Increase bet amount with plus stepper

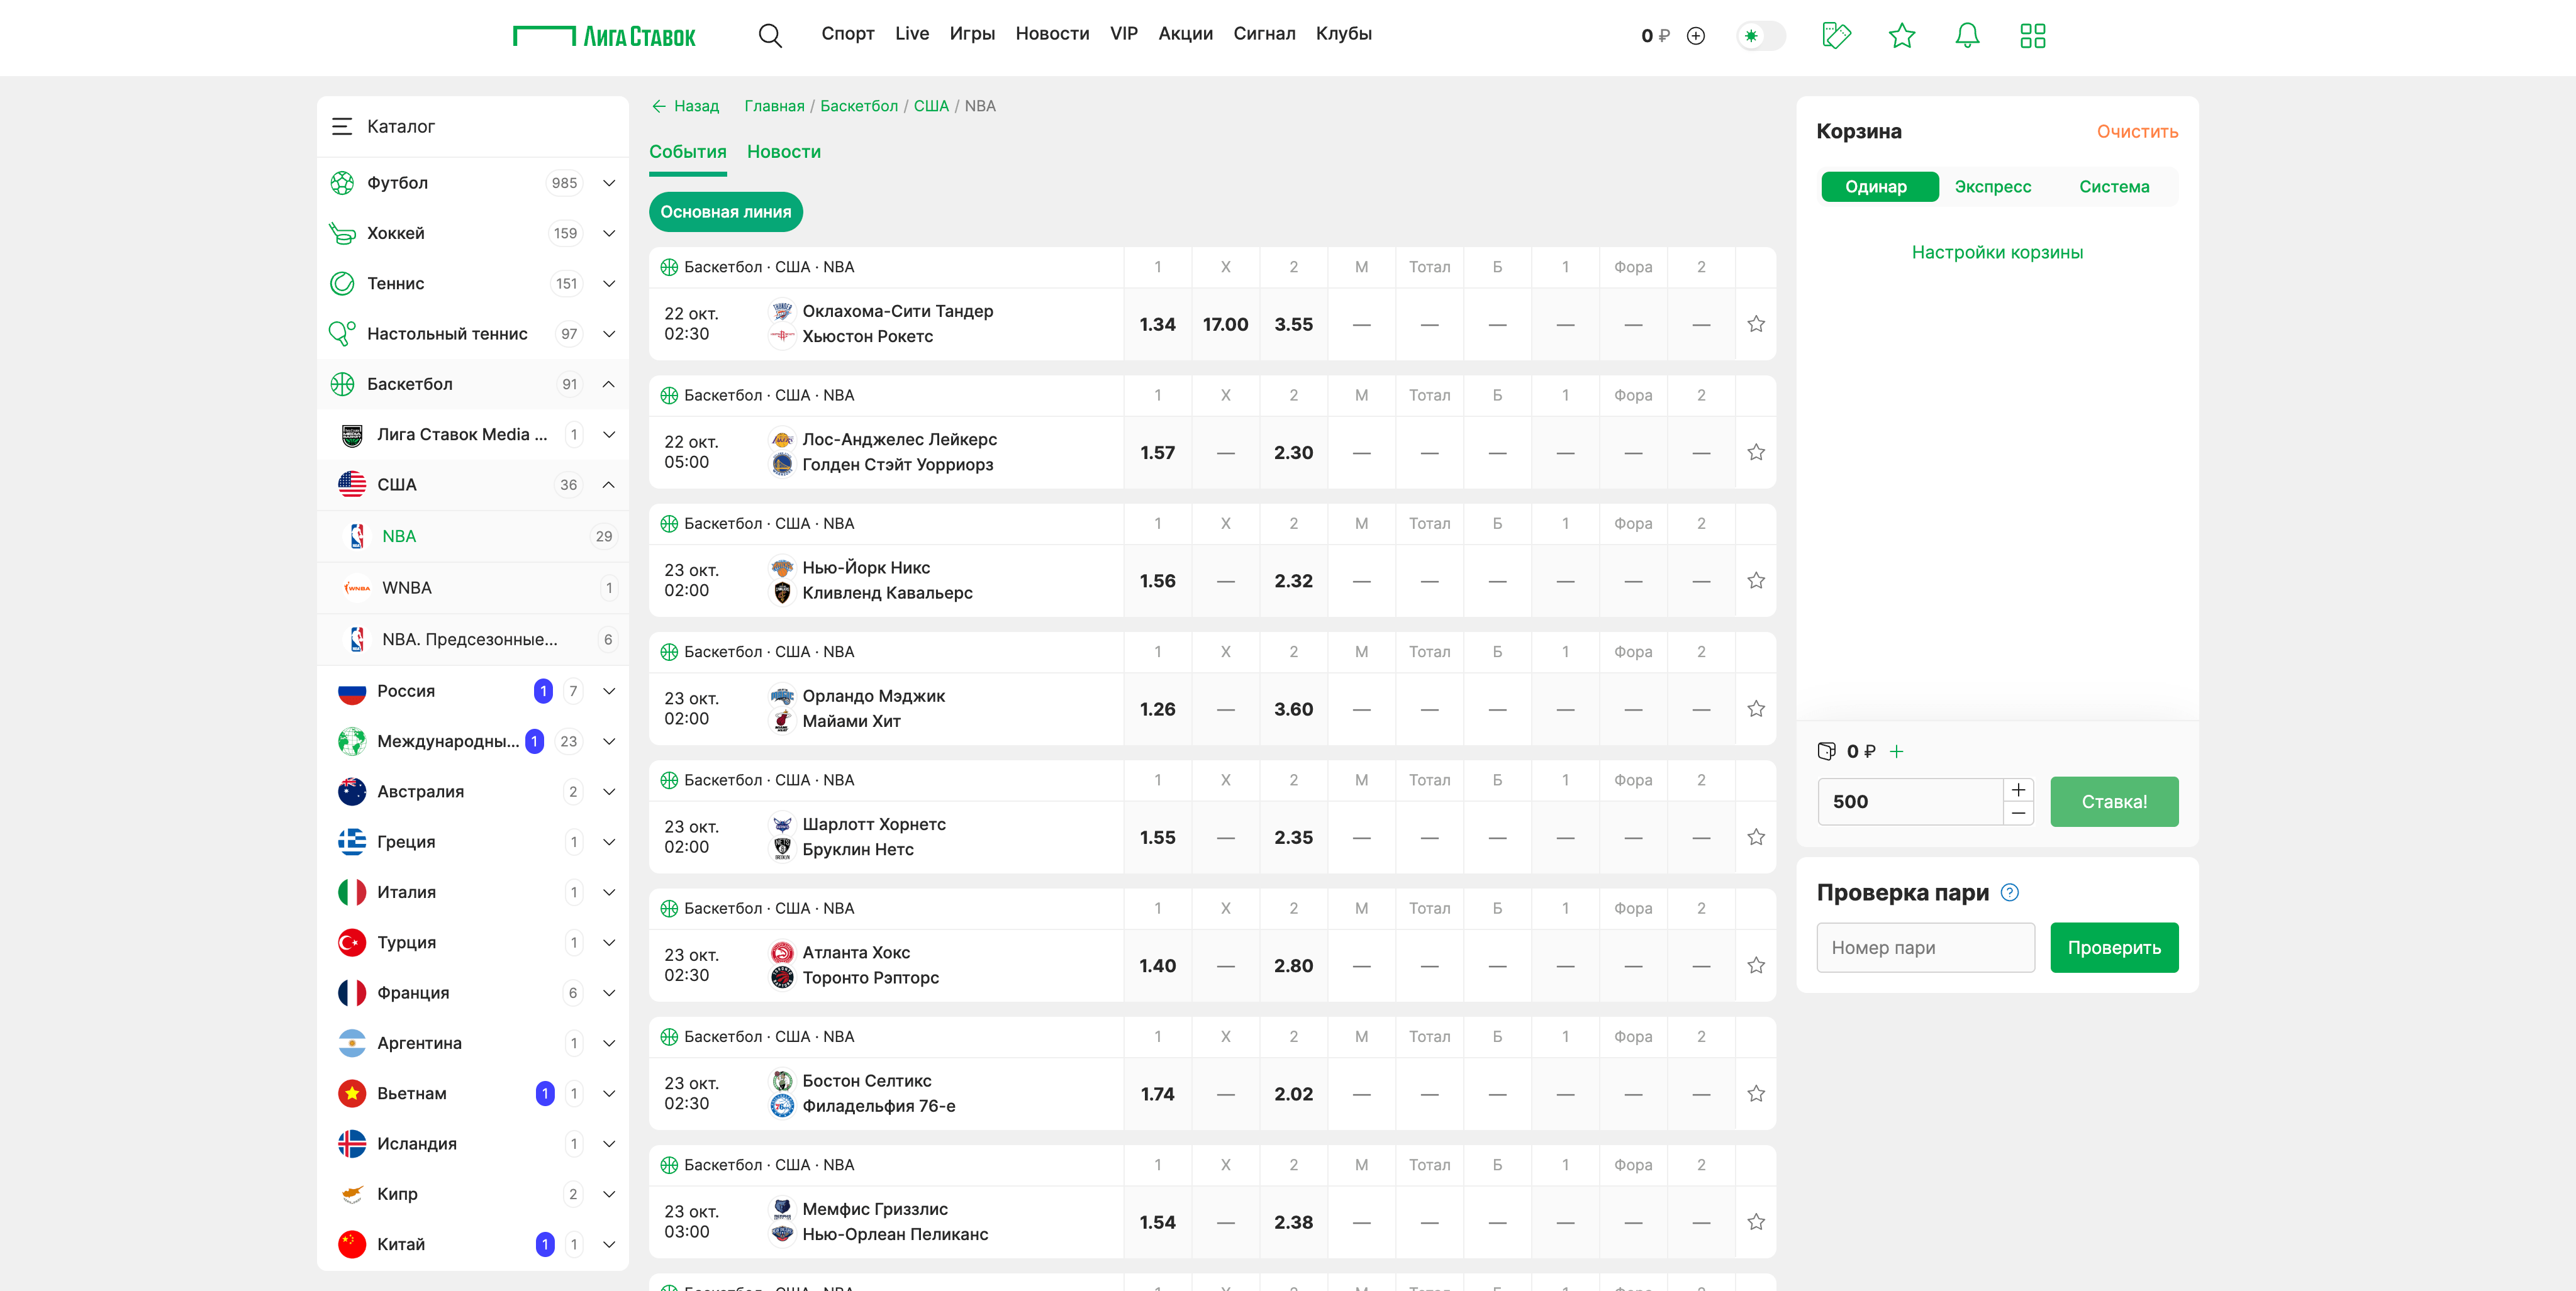point(2018,790)
